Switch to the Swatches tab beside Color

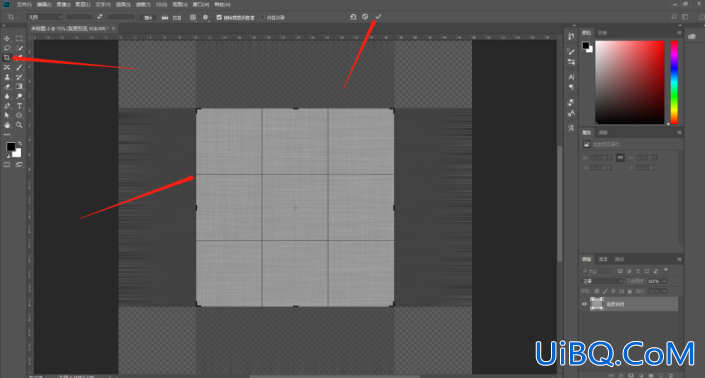pos(602,32)
